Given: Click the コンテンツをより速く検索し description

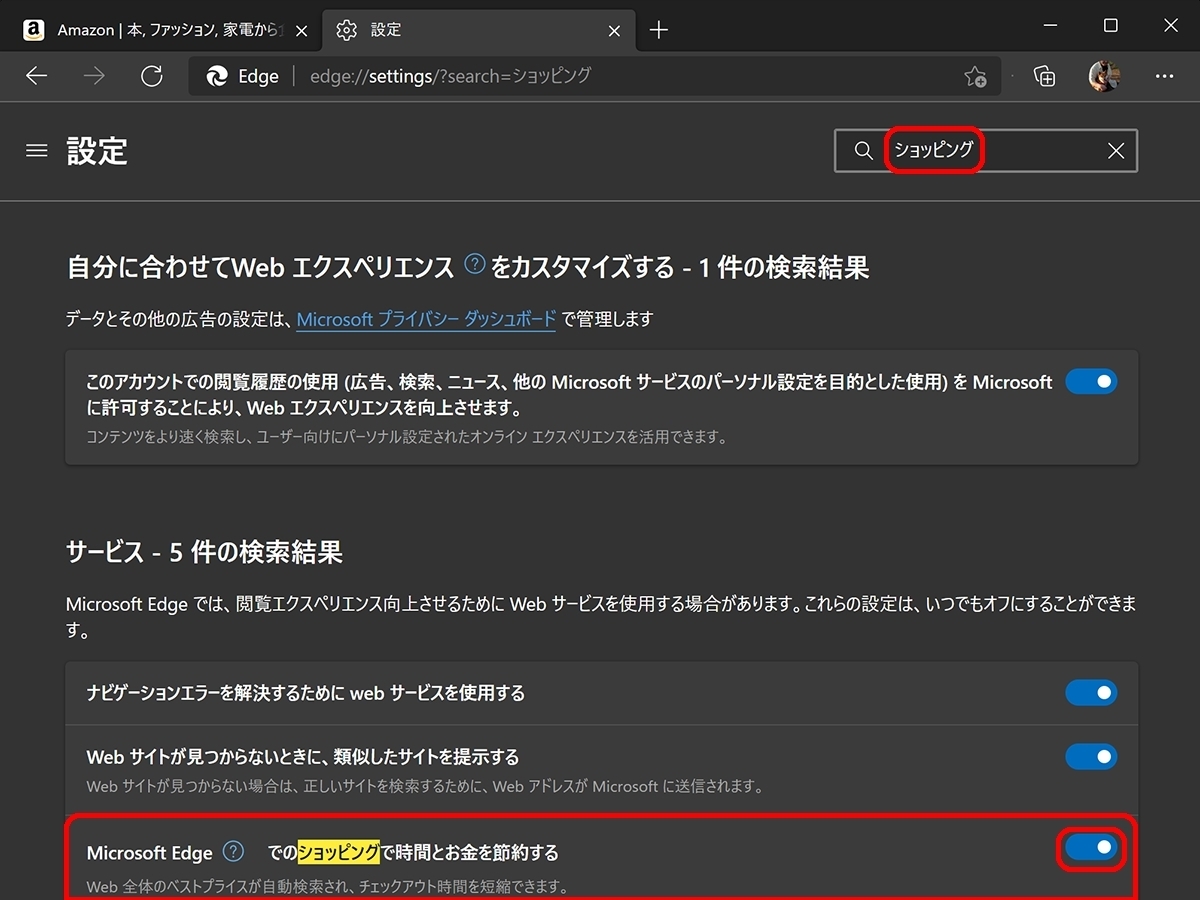Looking at the screenshot, I should point(406,437).
